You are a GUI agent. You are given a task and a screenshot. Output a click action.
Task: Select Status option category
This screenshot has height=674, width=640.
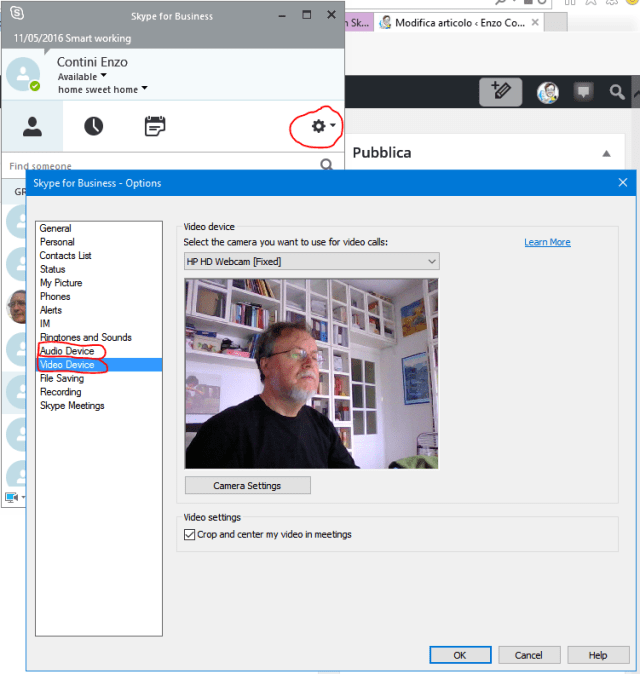52,269
